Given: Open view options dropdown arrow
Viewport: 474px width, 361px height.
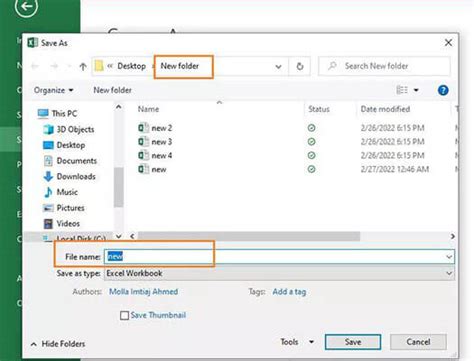Looking at the screenshot, I should [x=416, y=90].
